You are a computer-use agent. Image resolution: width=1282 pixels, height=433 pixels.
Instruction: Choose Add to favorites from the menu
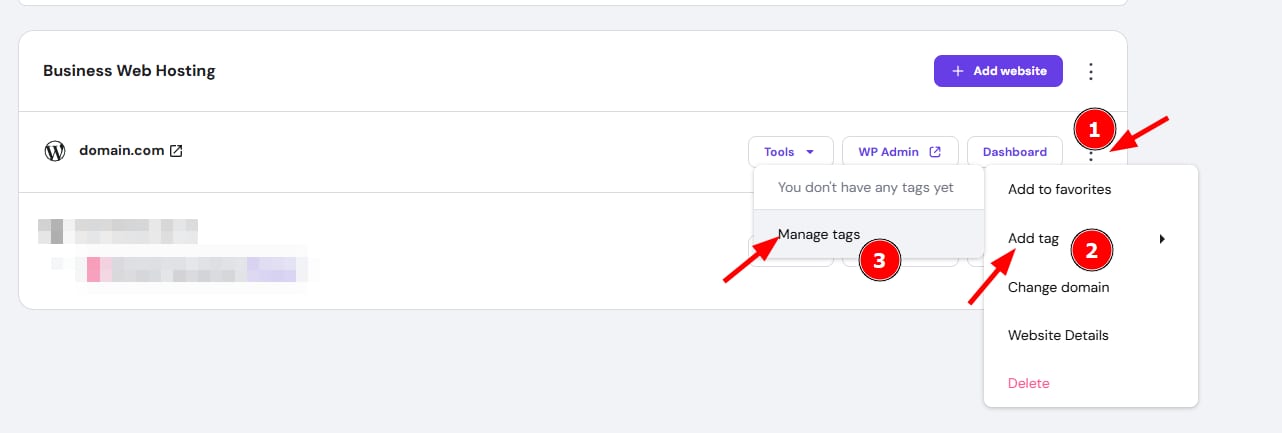(1059, 189)
